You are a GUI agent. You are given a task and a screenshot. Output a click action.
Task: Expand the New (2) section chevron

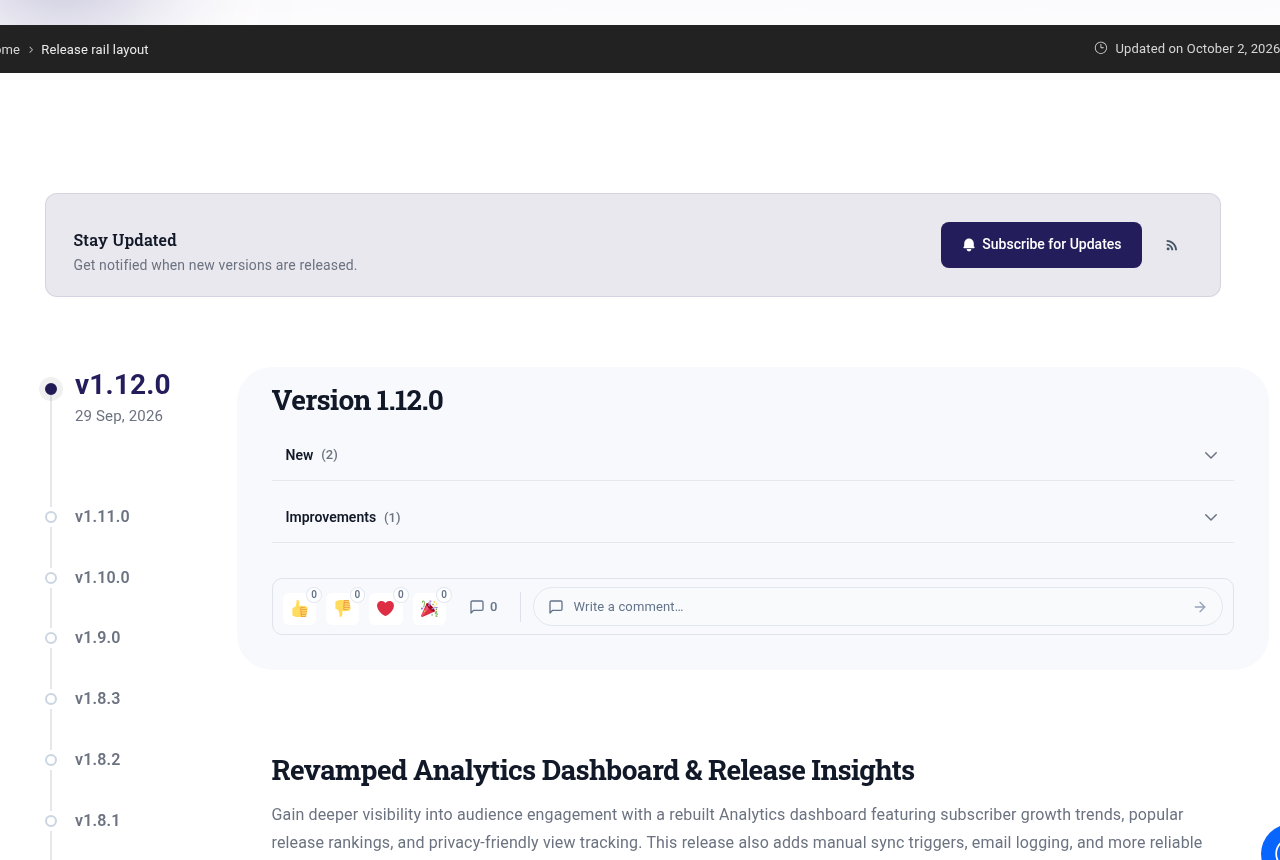pyautogui.click(x=1211, y=455)
